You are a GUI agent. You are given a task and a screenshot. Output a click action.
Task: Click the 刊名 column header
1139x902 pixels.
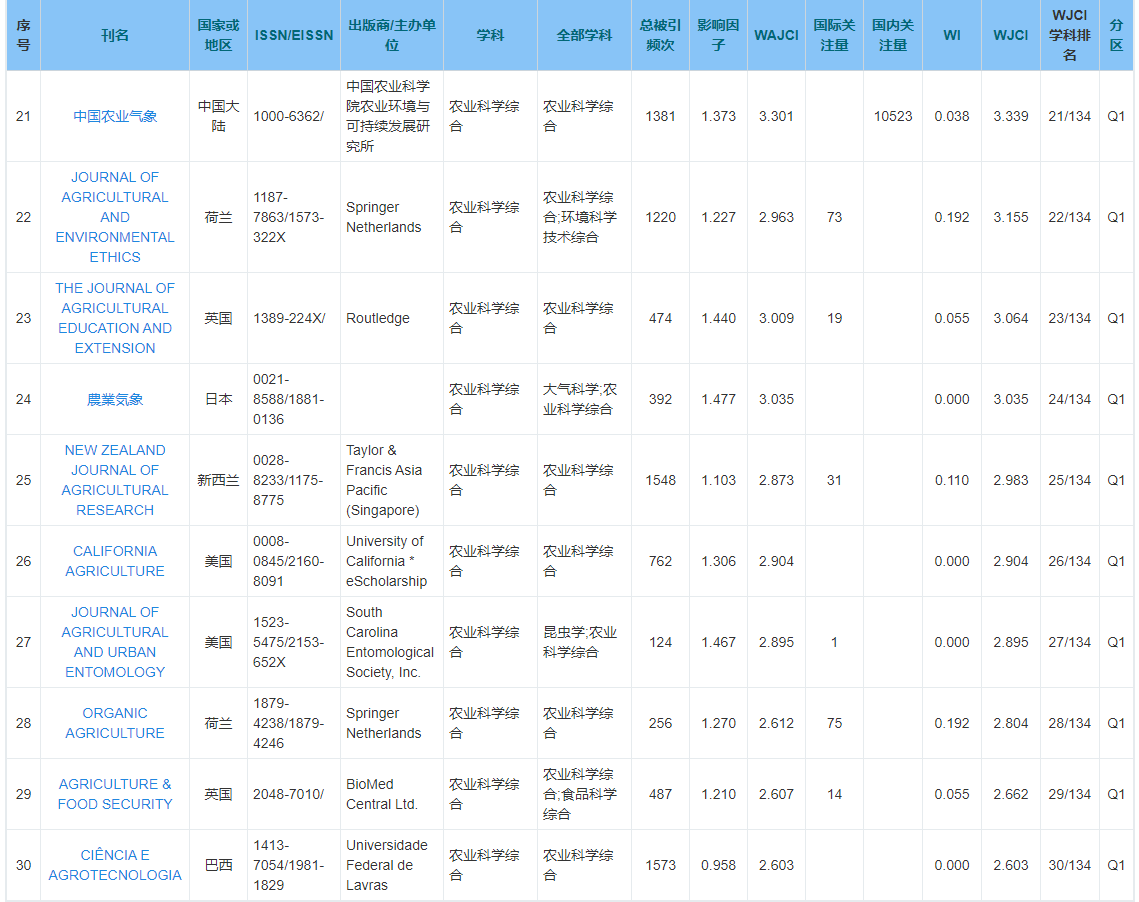tap(115, 35)
